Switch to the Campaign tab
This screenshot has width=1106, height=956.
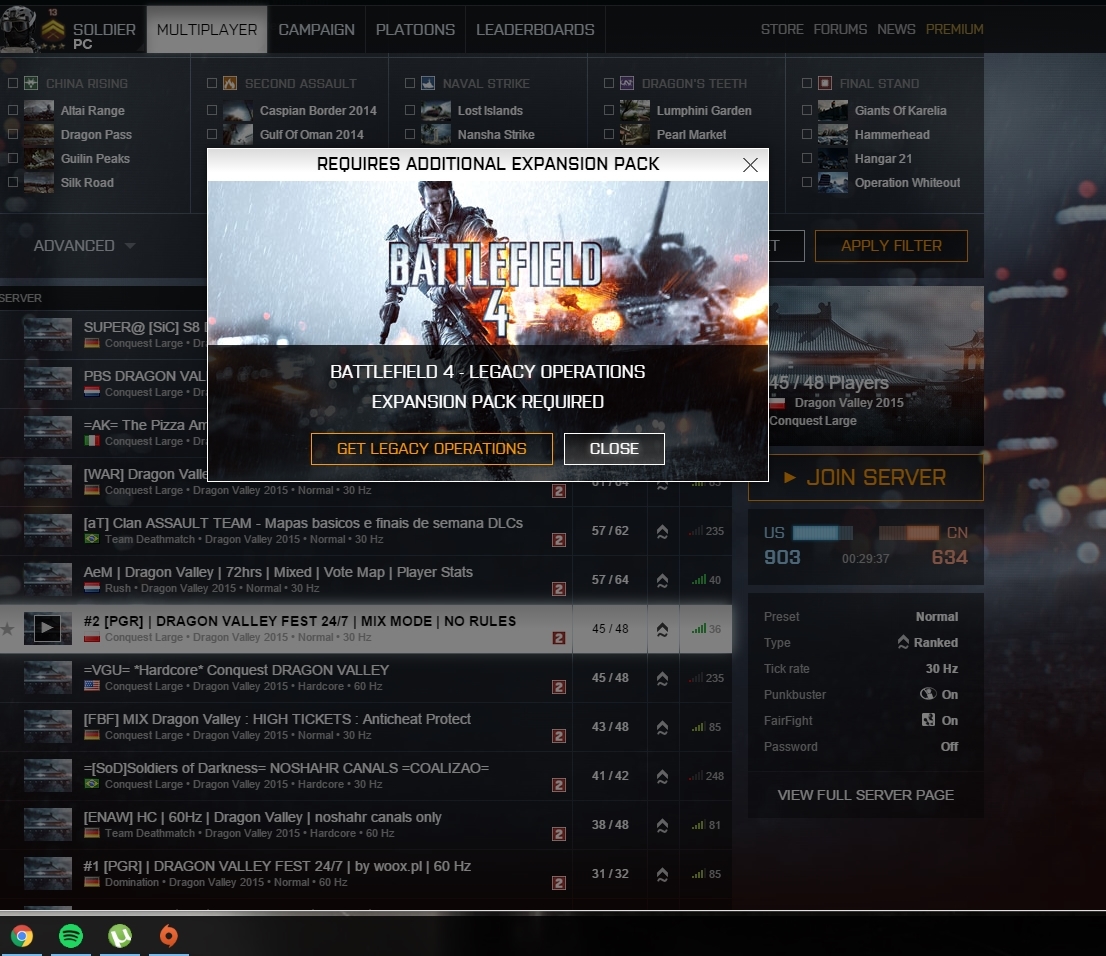pos(316,30)
